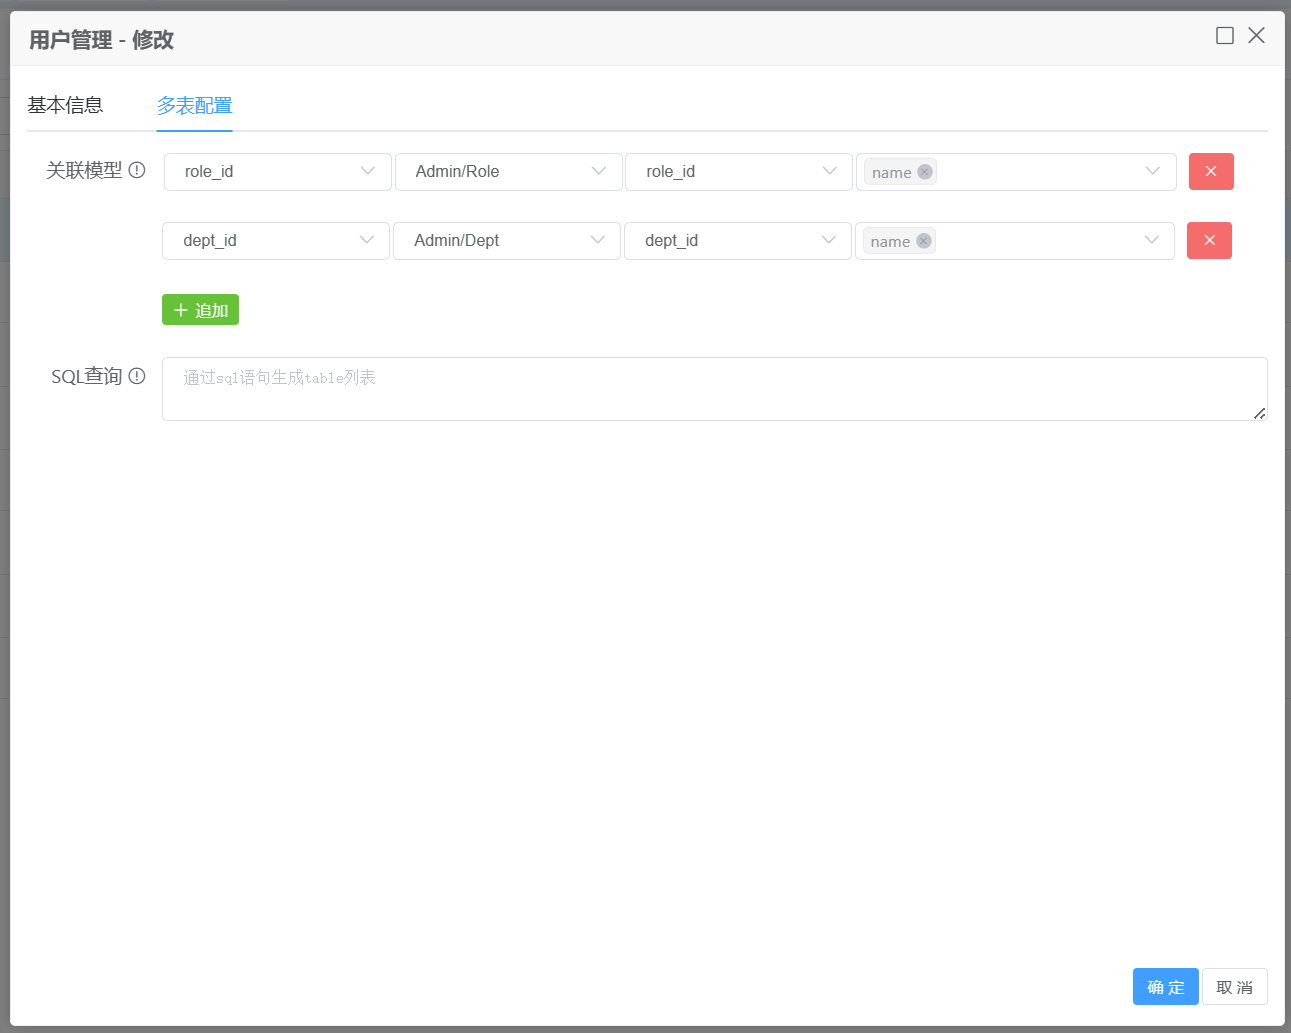The height and width of the screenshot is (1033, 1291).
Task: Expand the Admin/Role model dropdown
Action: [x=508, y=171]
